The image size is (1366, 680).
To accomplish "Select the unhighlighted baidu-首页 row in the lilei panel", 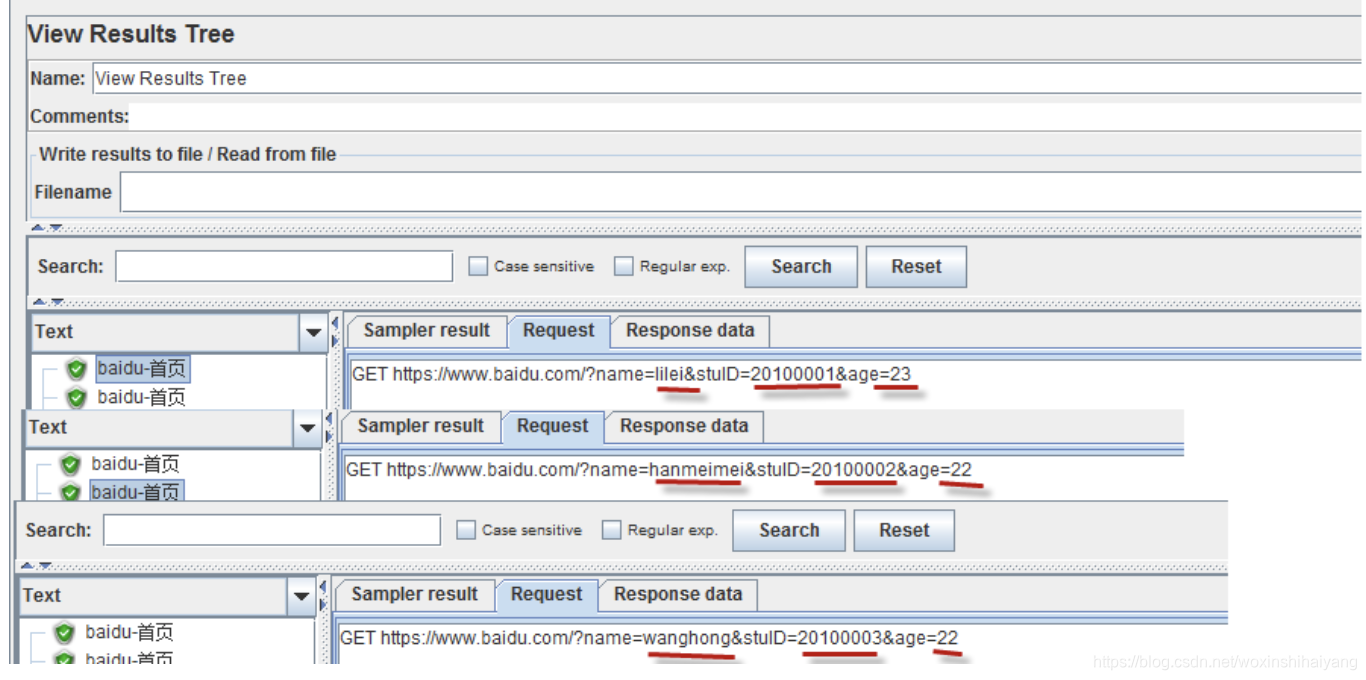I will 141,397.
